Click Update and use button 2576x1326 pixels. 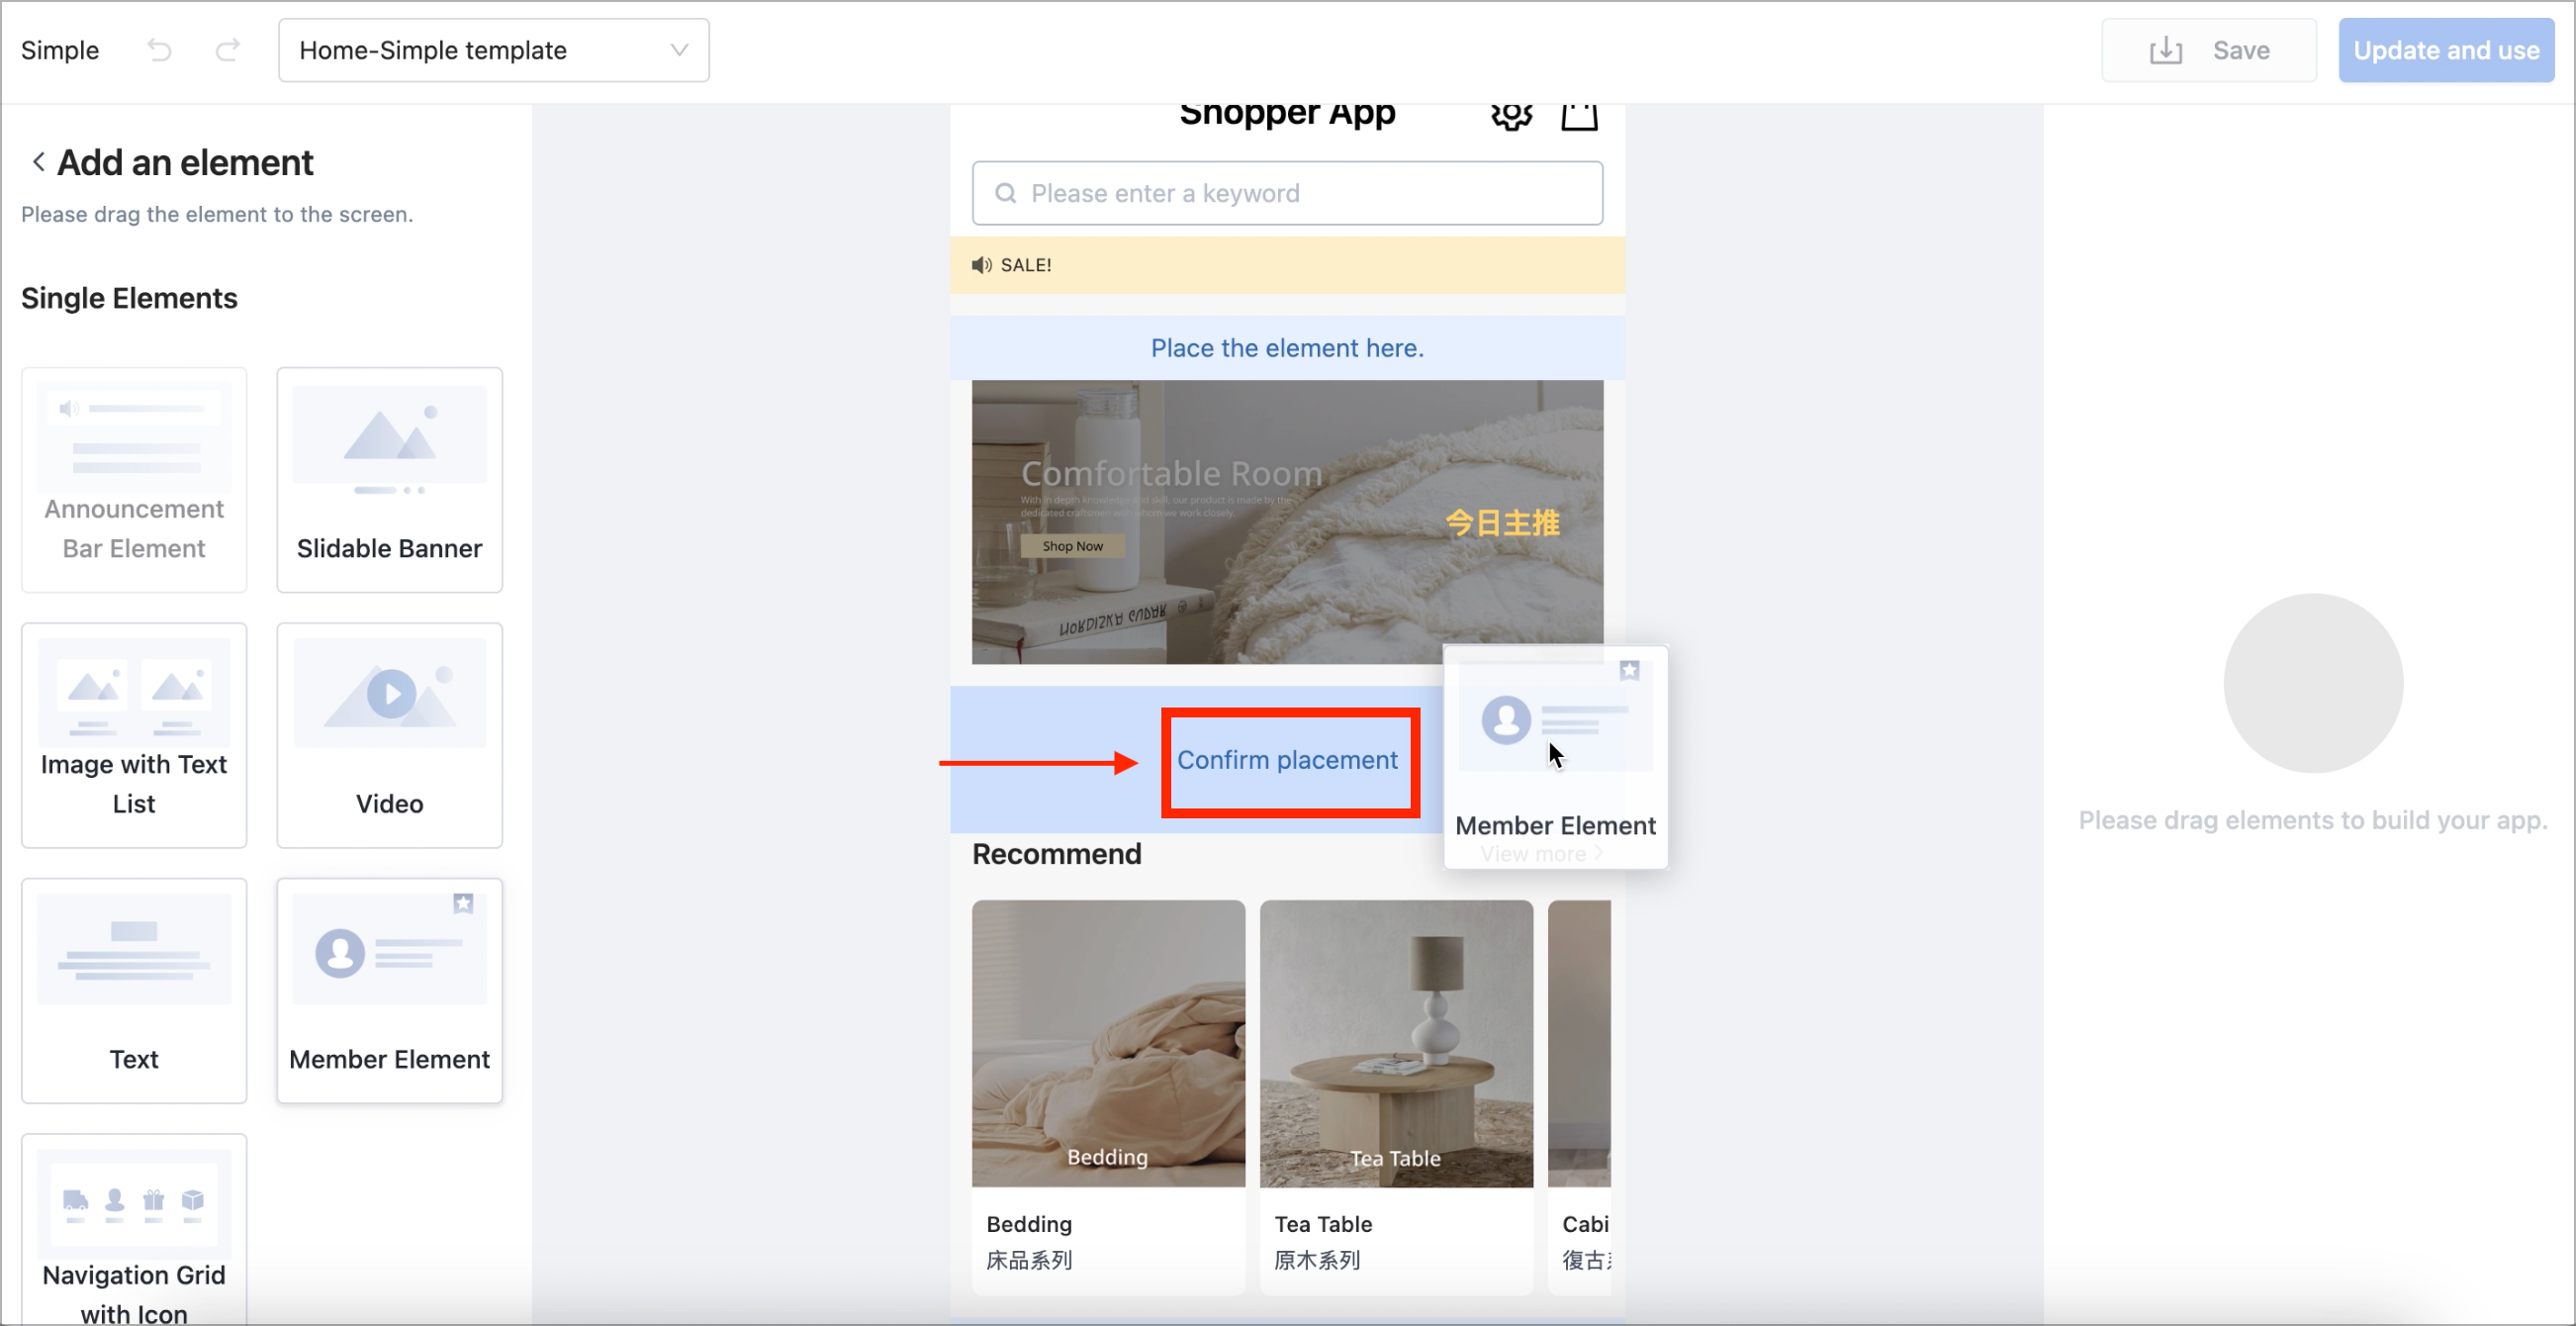[x=2446, y=50]
